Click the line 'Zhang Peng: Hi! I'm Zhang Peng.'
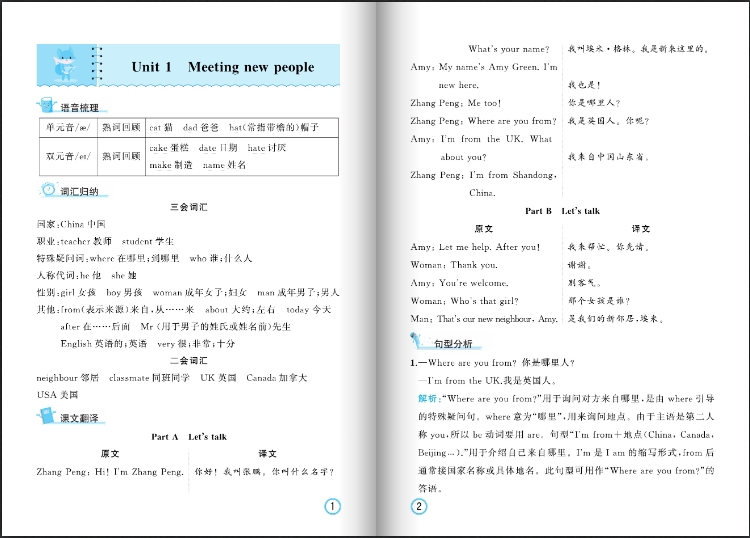 pos(110,472)
